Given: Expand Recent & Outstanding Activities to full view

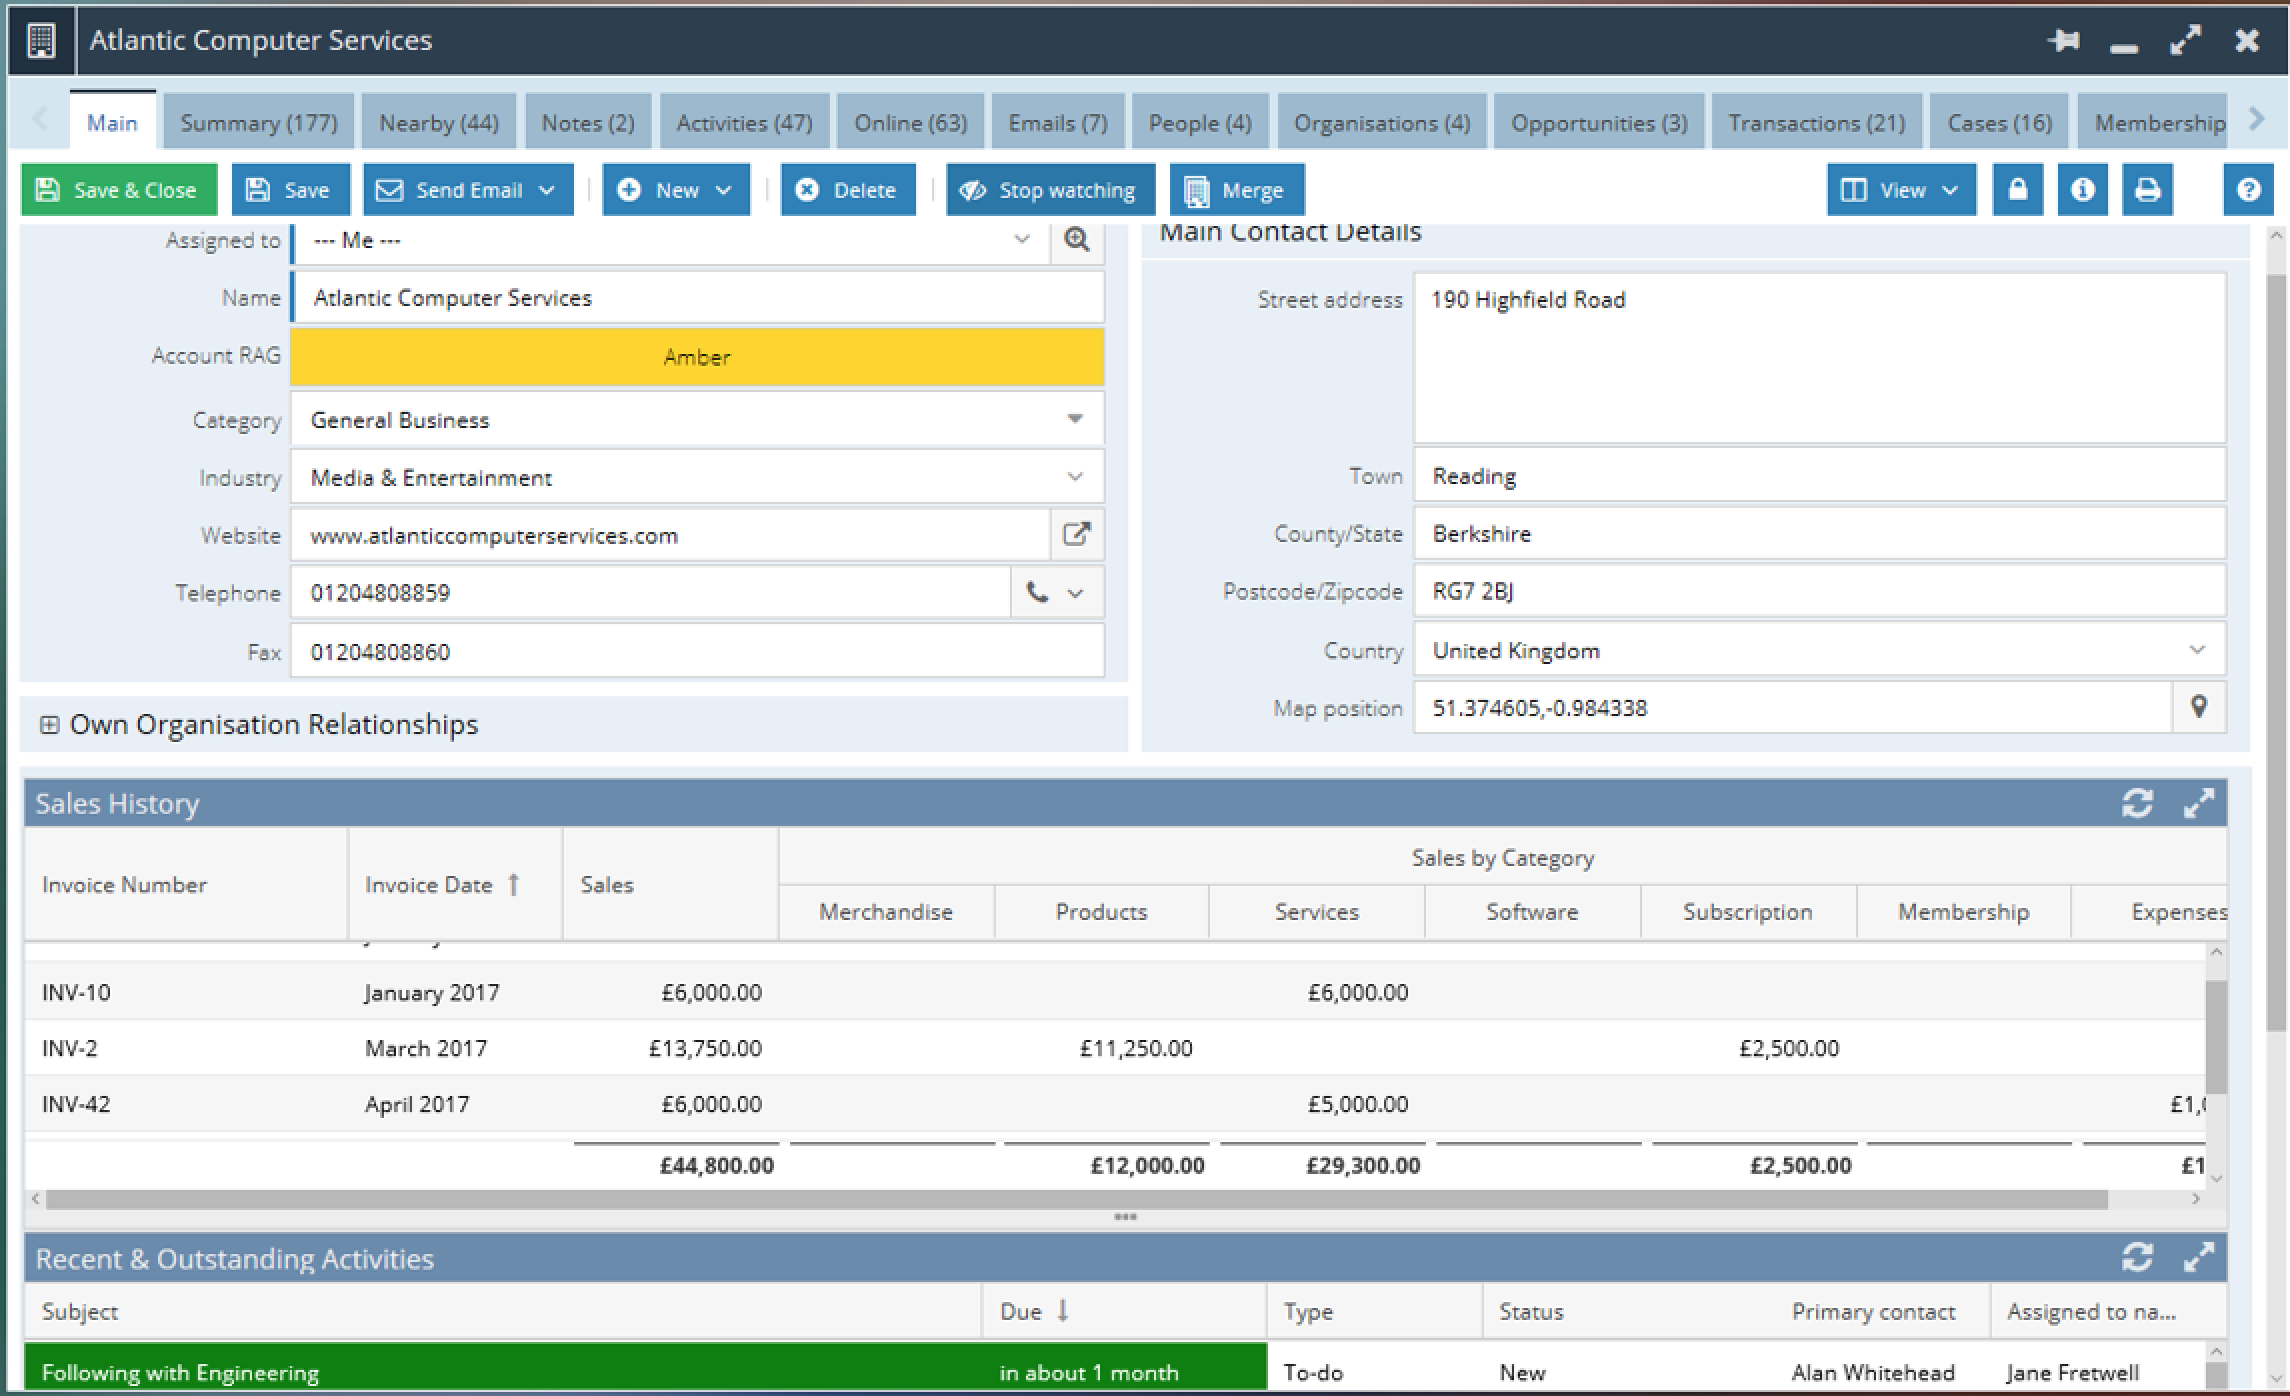Looking at the screenshot, I should [x=2198, y=1257].
